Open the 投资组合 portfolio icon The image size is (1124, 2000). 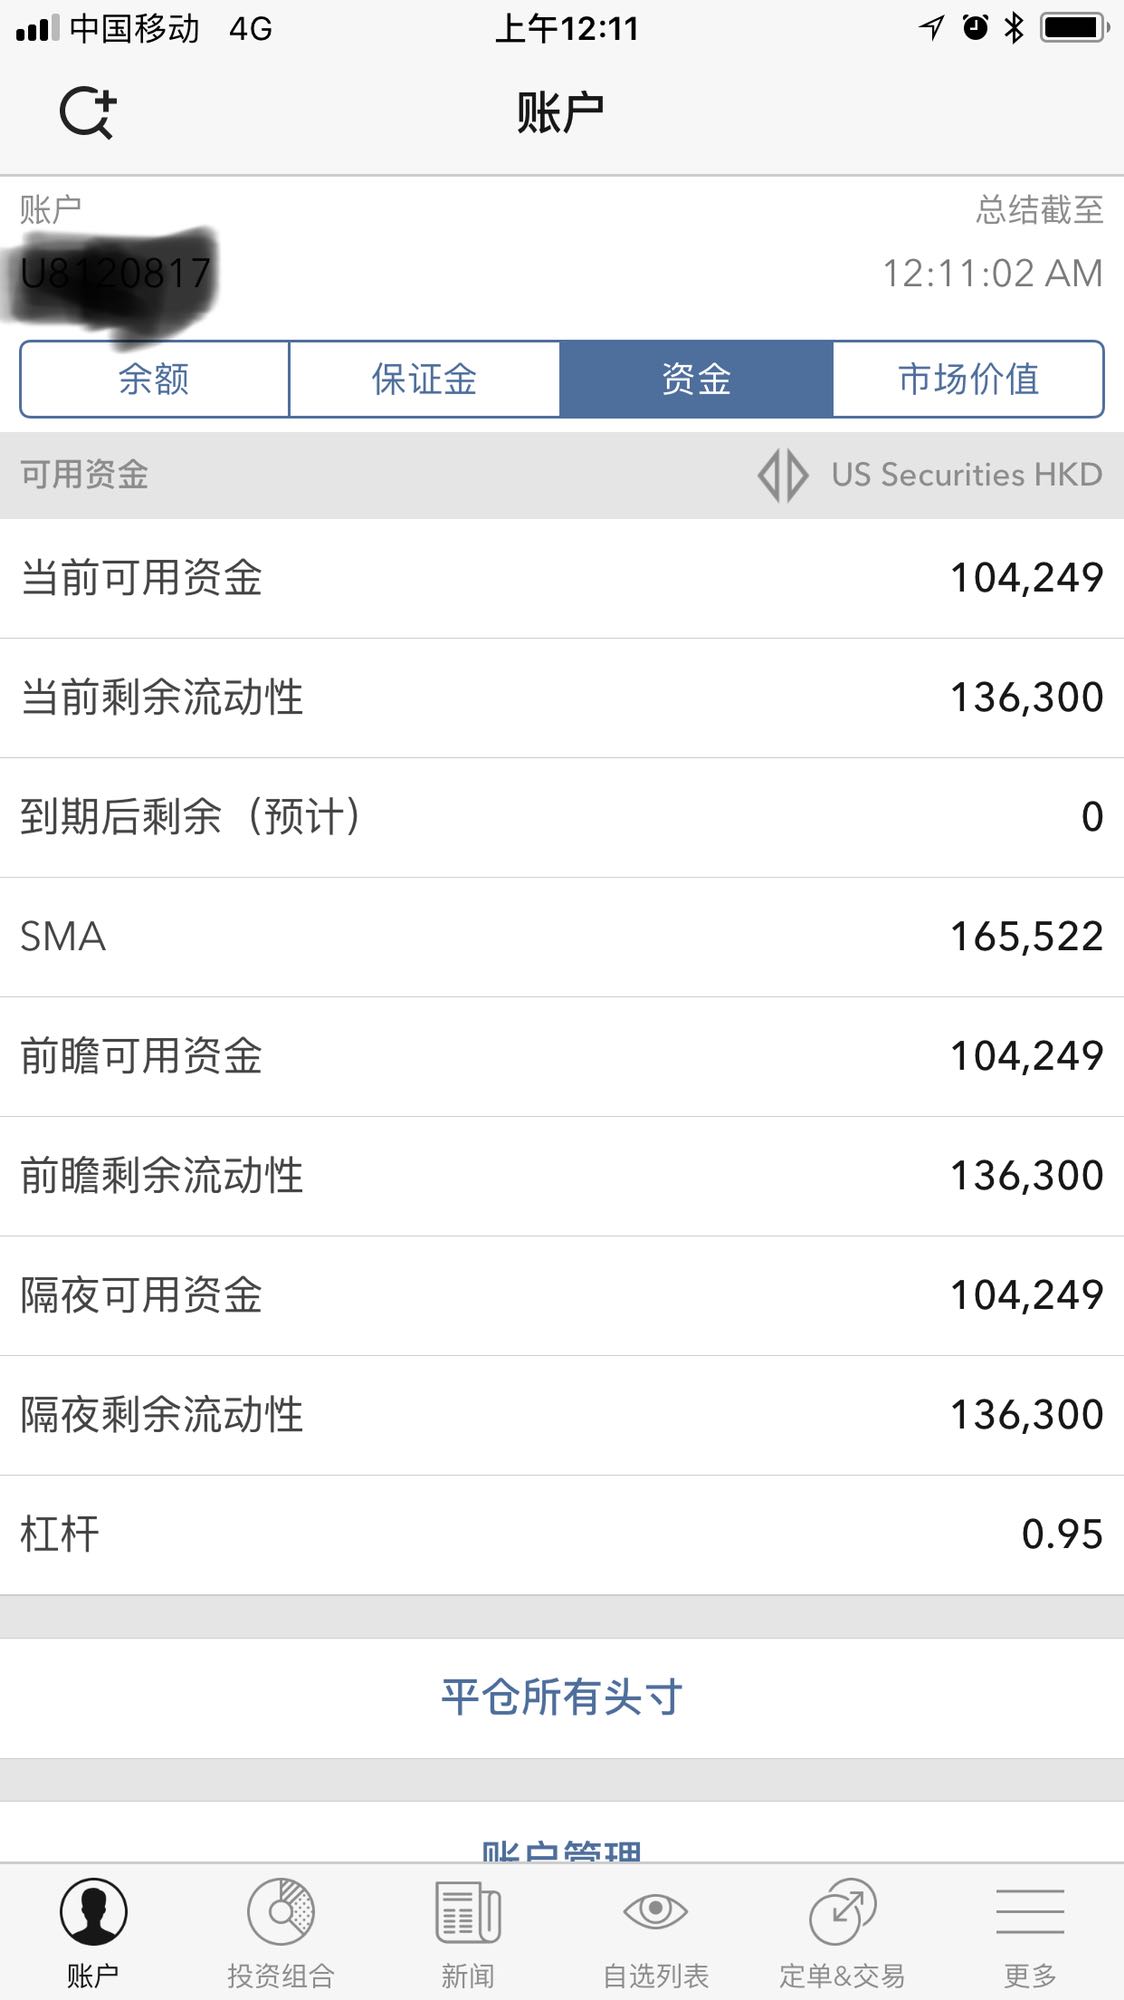pyautogui.click(x=281, y=1912)
